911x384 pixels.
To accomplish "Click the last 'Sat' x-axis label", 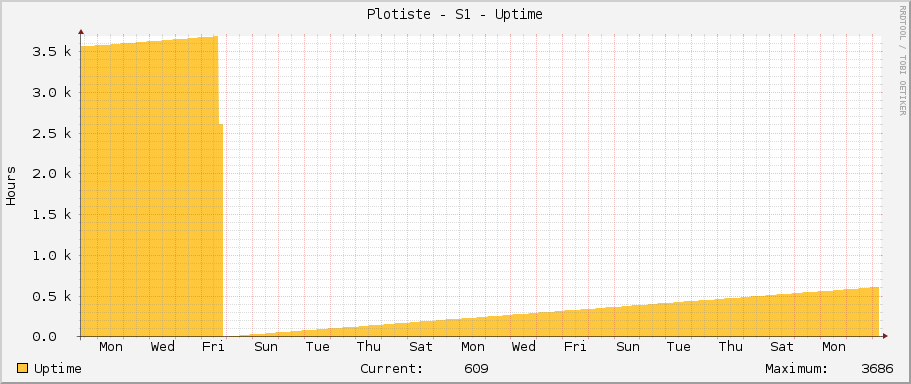I will tap(782, 347).
